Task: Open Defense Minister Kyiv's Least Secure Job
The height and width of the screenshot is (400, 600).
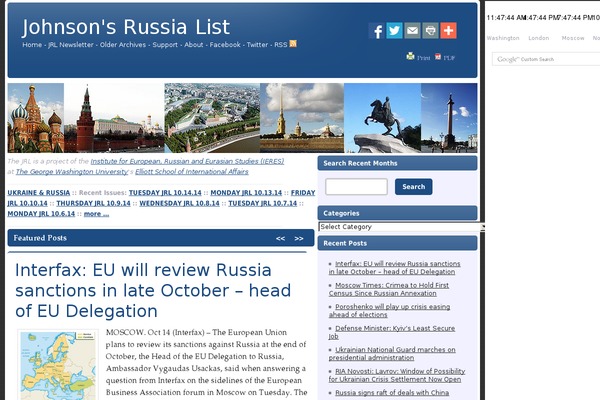Action: [x=392, y=332]
